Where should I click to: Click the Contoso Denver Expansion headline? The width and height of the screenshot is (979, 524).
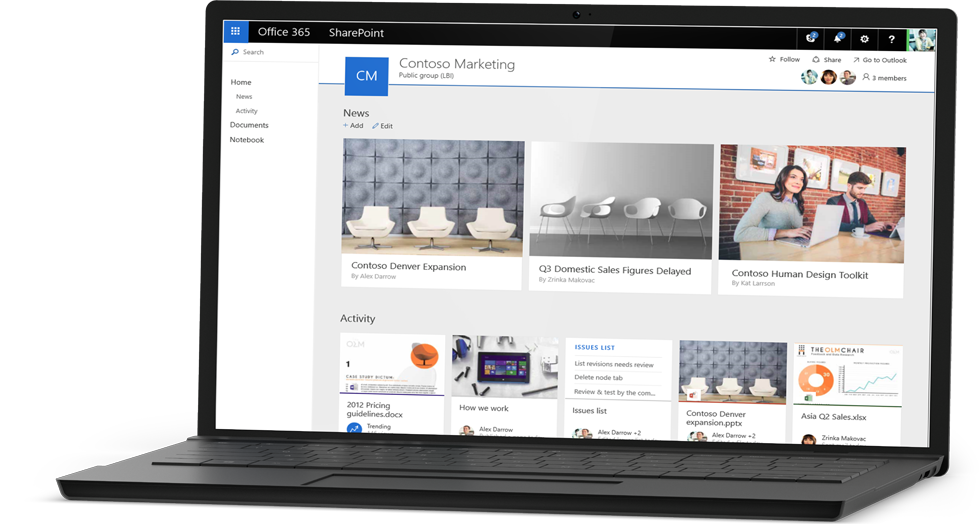(408, 266)
